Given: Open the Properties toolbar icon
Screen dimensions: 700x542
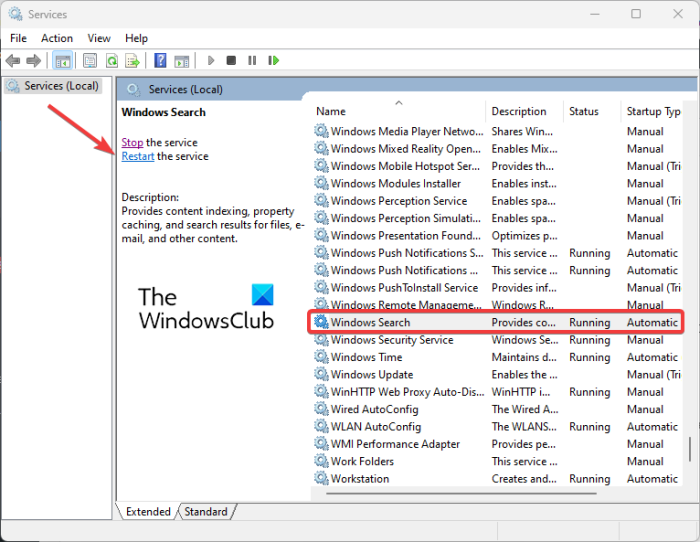Looking at the screenshot, I should coord(90,60).
